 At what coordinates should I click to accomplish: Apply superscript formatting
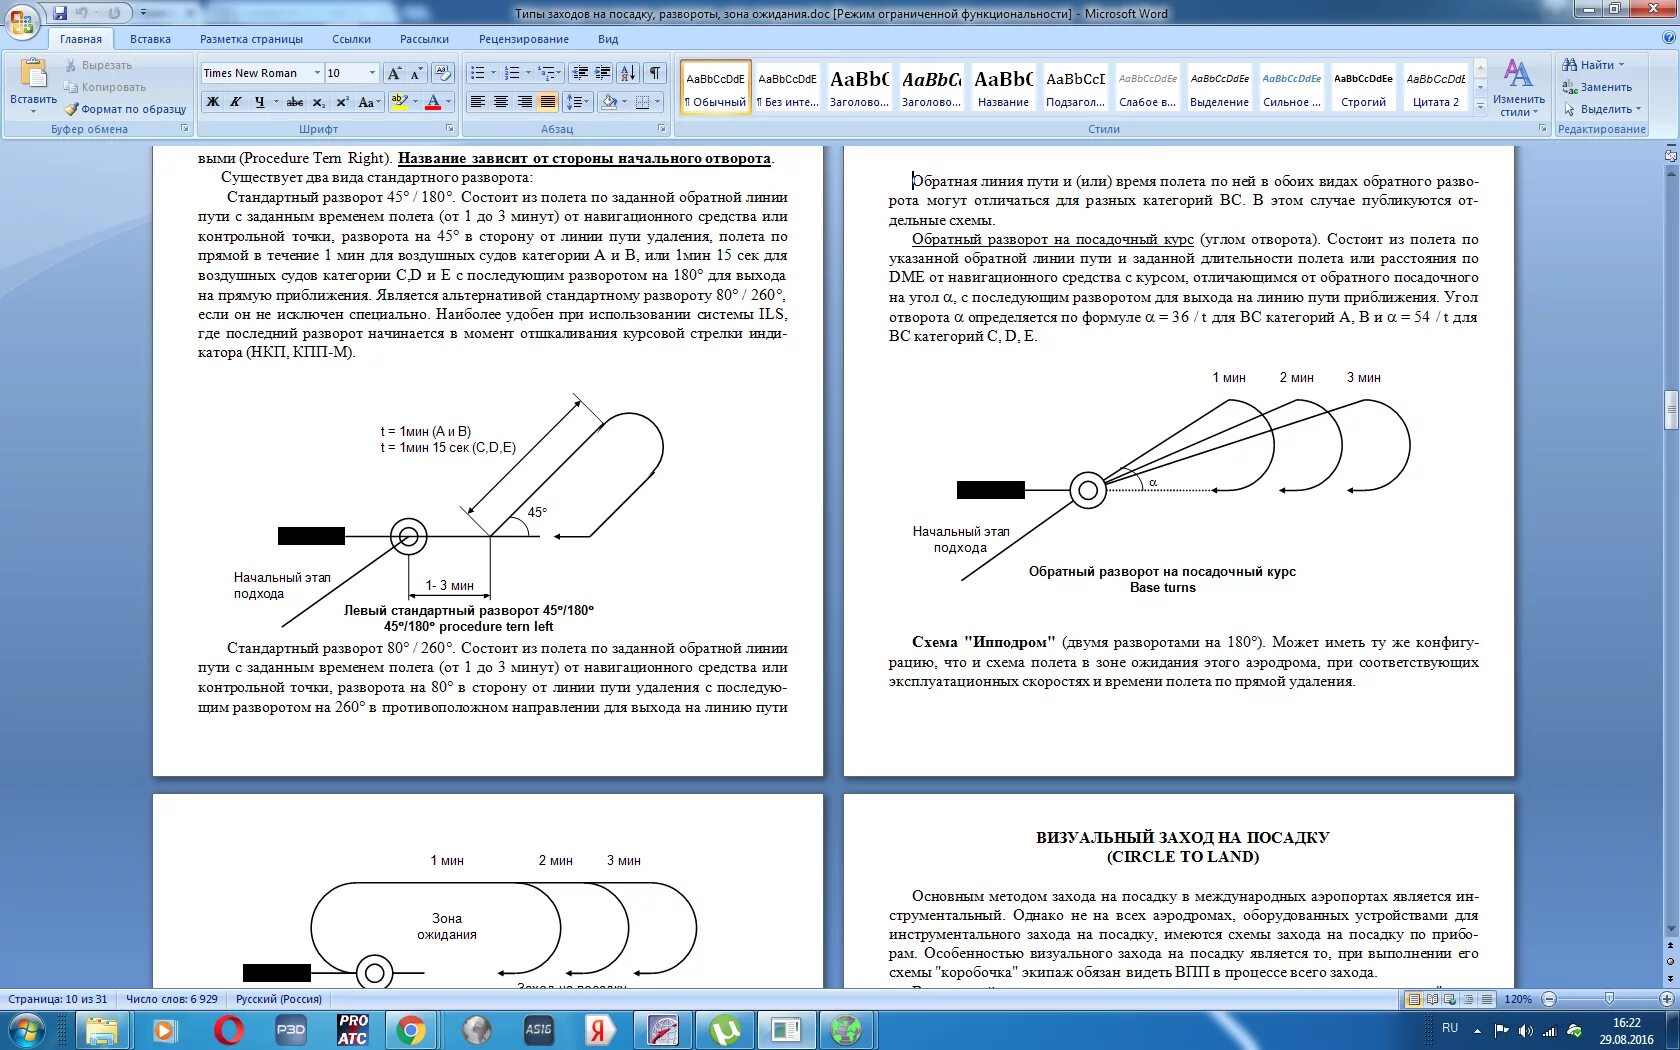click(x=342, y=102)
